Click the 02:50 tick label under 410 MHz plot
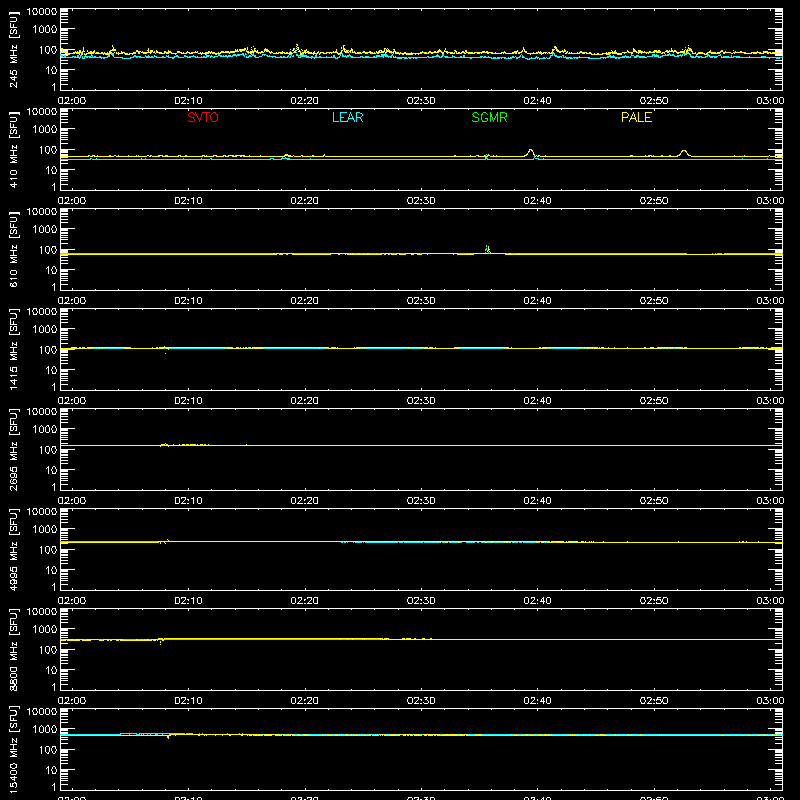 [x=654, y=201]
